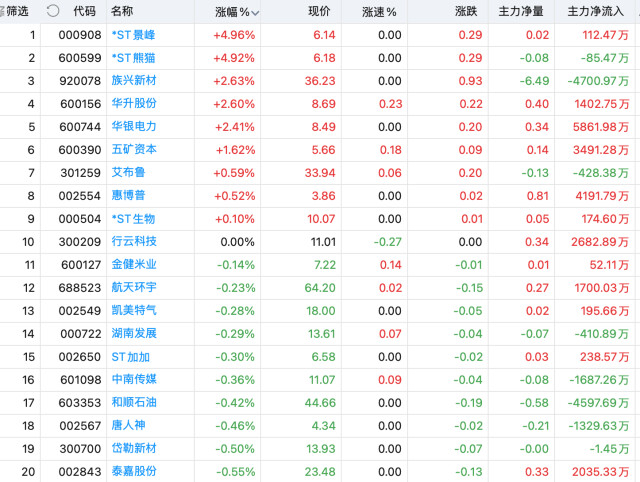Open 航天环宇 stock details
This screenshot has height=482, width=640.
click(134, 287)
